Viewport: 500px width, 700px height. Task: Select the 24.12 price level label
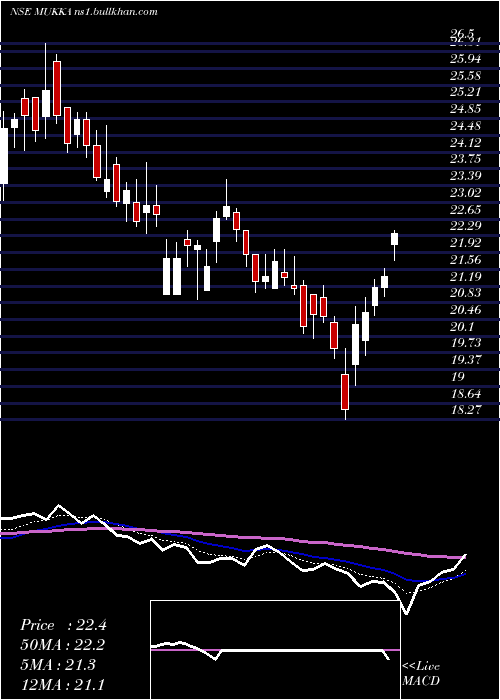click(465, 143)
